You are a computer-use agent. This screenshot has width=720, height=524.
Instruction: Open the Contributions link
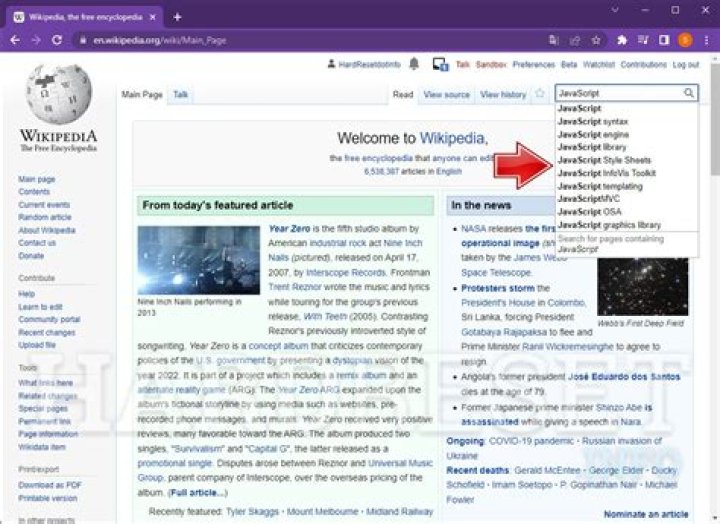coord(643,64)
